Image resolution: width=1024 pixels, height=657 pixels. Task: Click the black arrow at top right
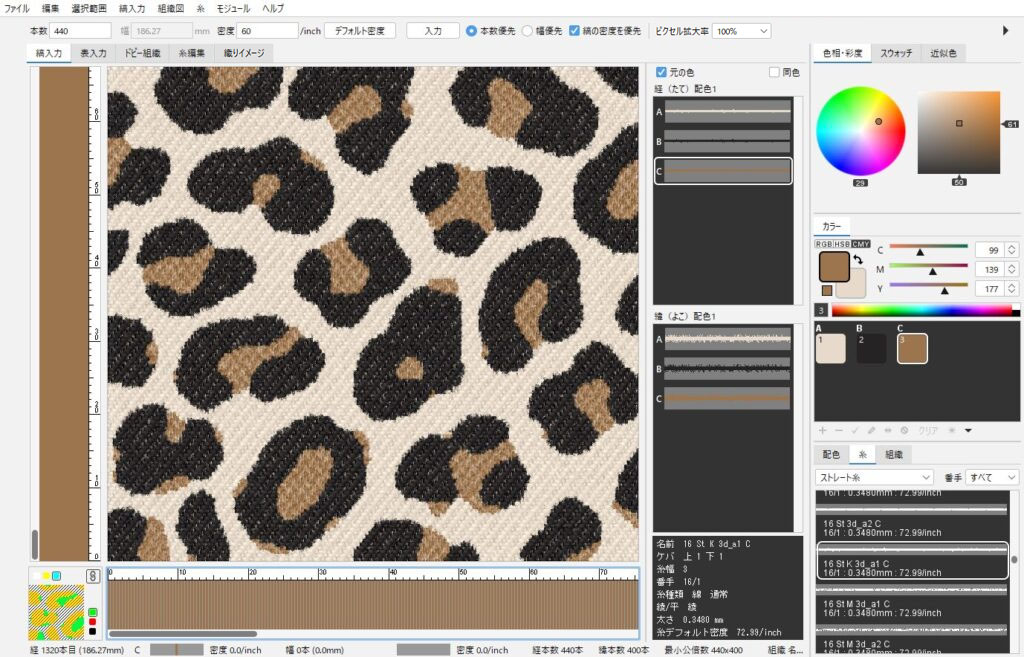[x=1005, y=31]
